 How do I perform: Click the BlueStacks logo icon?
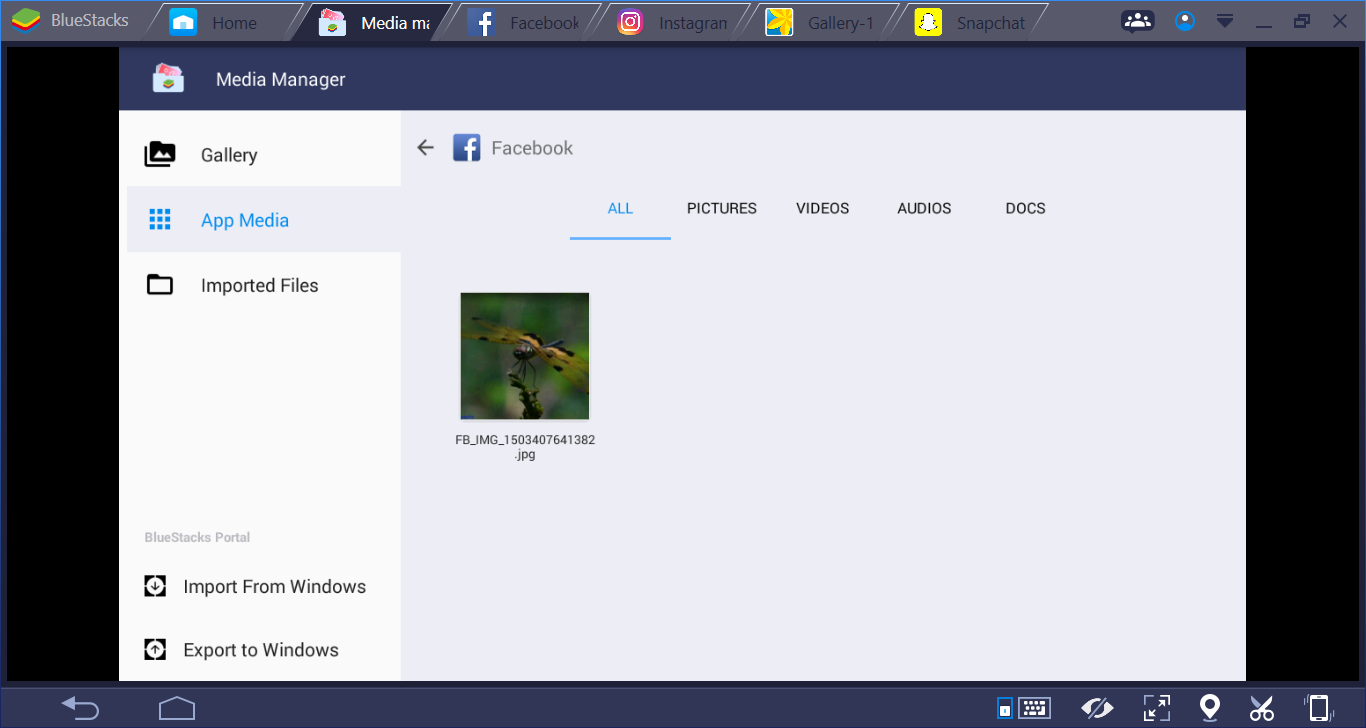[26, 20]
